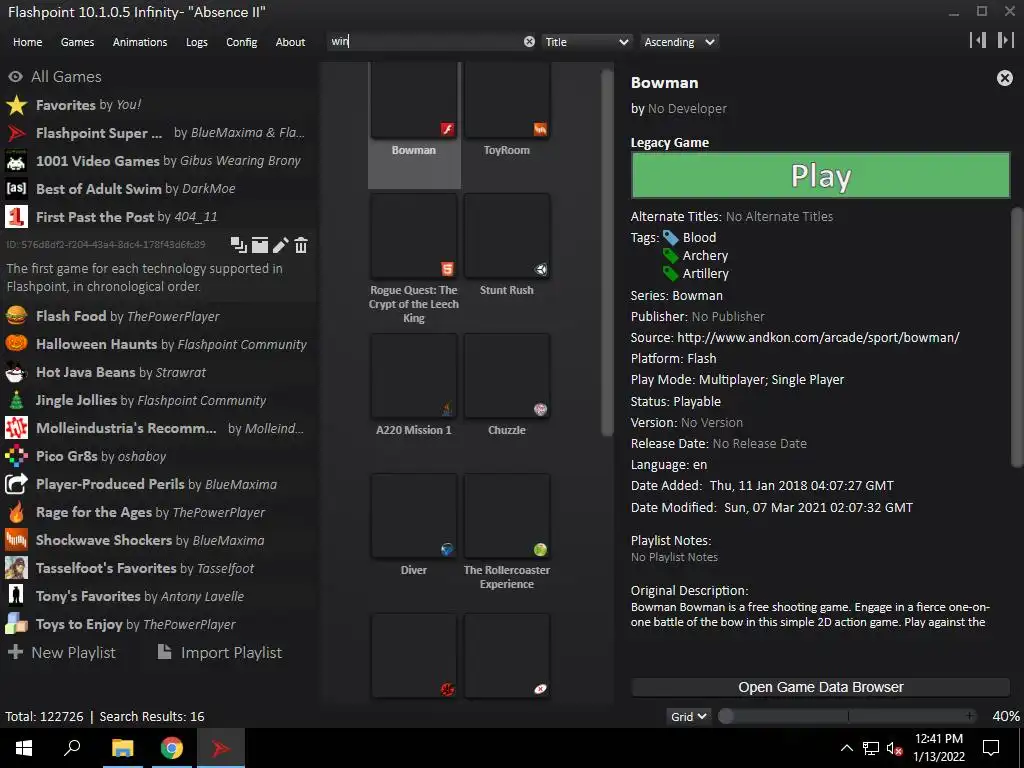Viewport: 1024px width, 768px height.
Task: Click the export playlist box icon
Action: click(x=260, y=245)
